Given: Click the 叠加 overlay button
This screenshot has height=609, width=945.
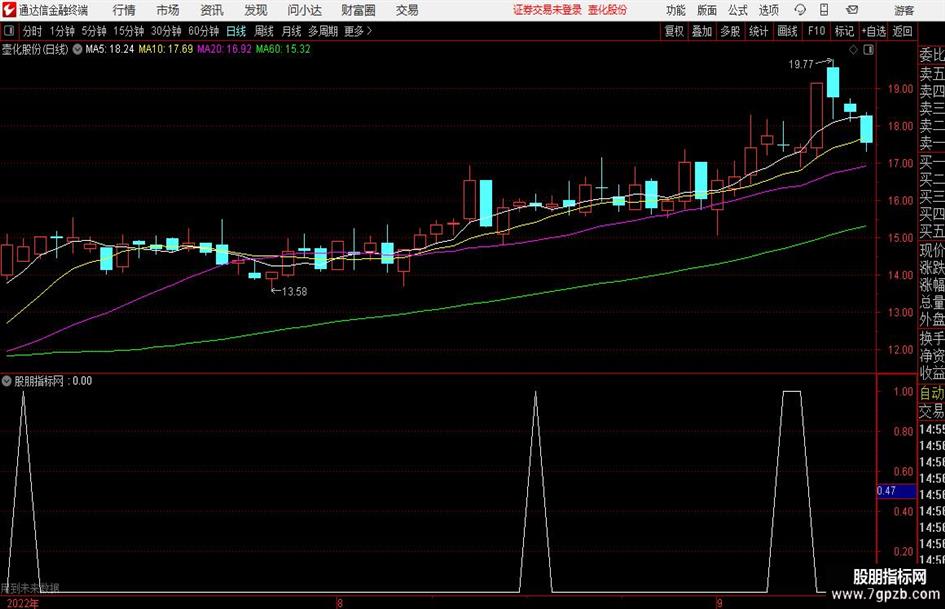Looking at the screenshot, I should click(702, 31).
